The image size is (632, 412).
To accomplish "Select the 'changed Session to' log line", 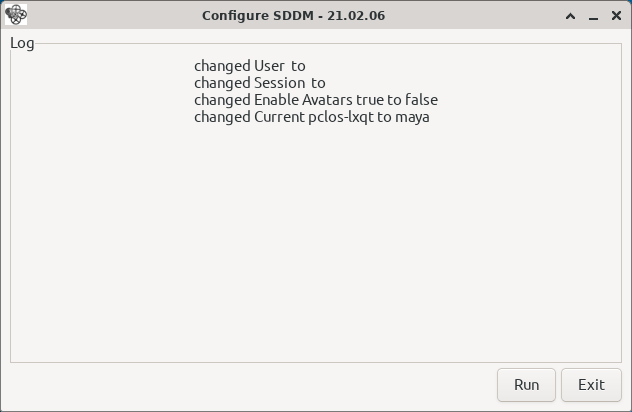I will [260, 83].
